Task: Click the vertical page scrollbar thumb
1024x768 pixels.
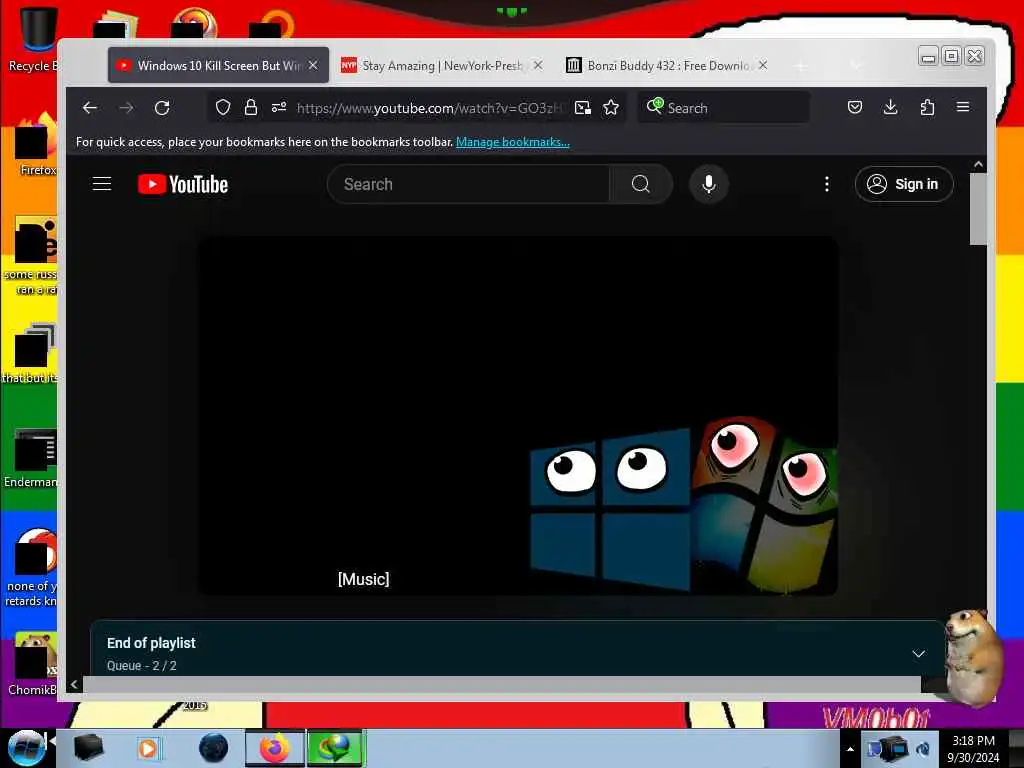Action: click(x=978, y=209)
